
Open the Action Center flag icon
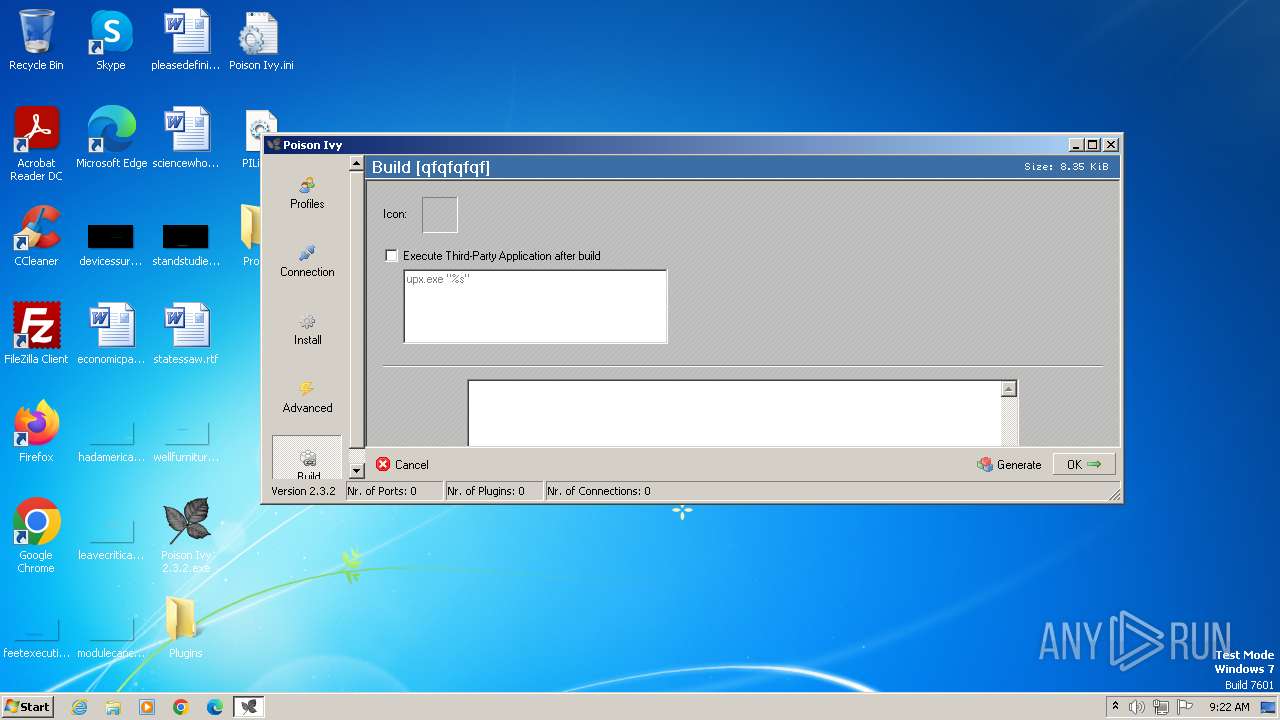click(x=1185, y=707)
